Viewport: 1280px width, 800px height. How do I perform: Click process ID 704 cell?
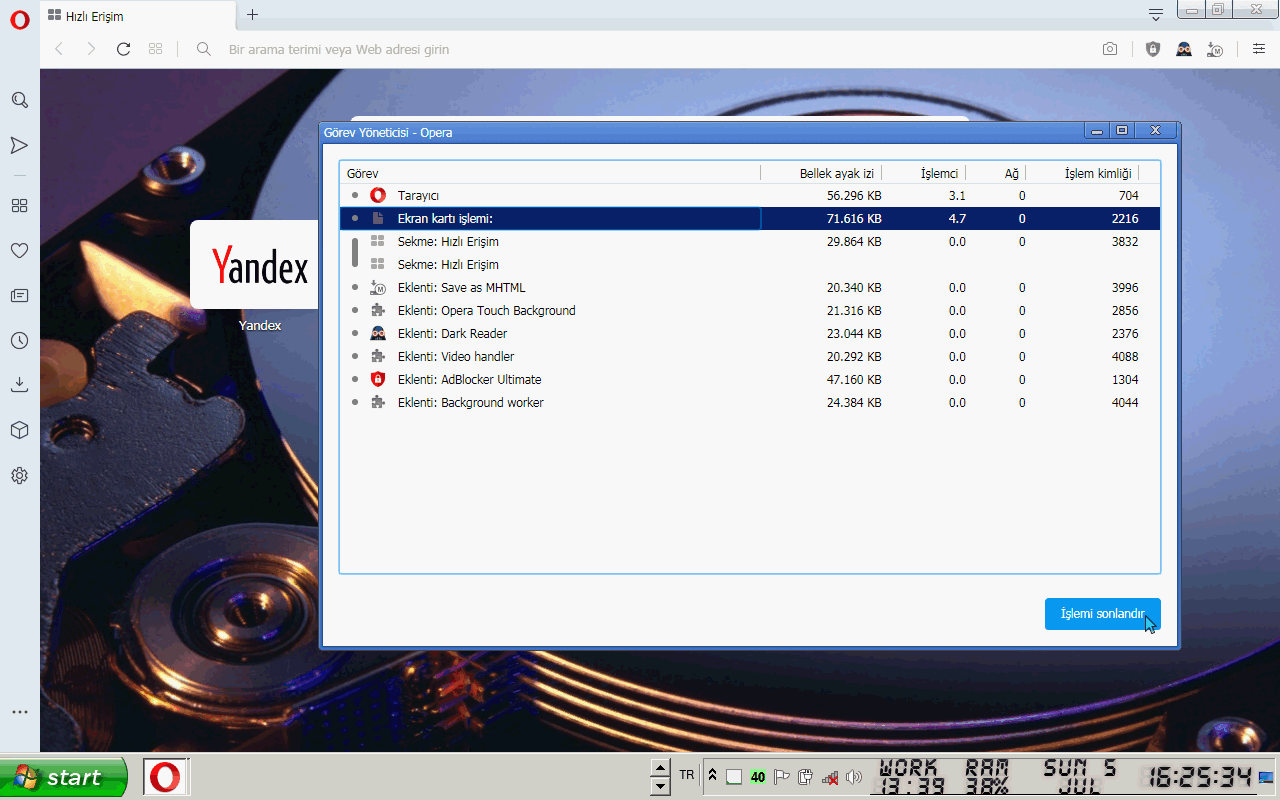click(x=1129, y=196)
